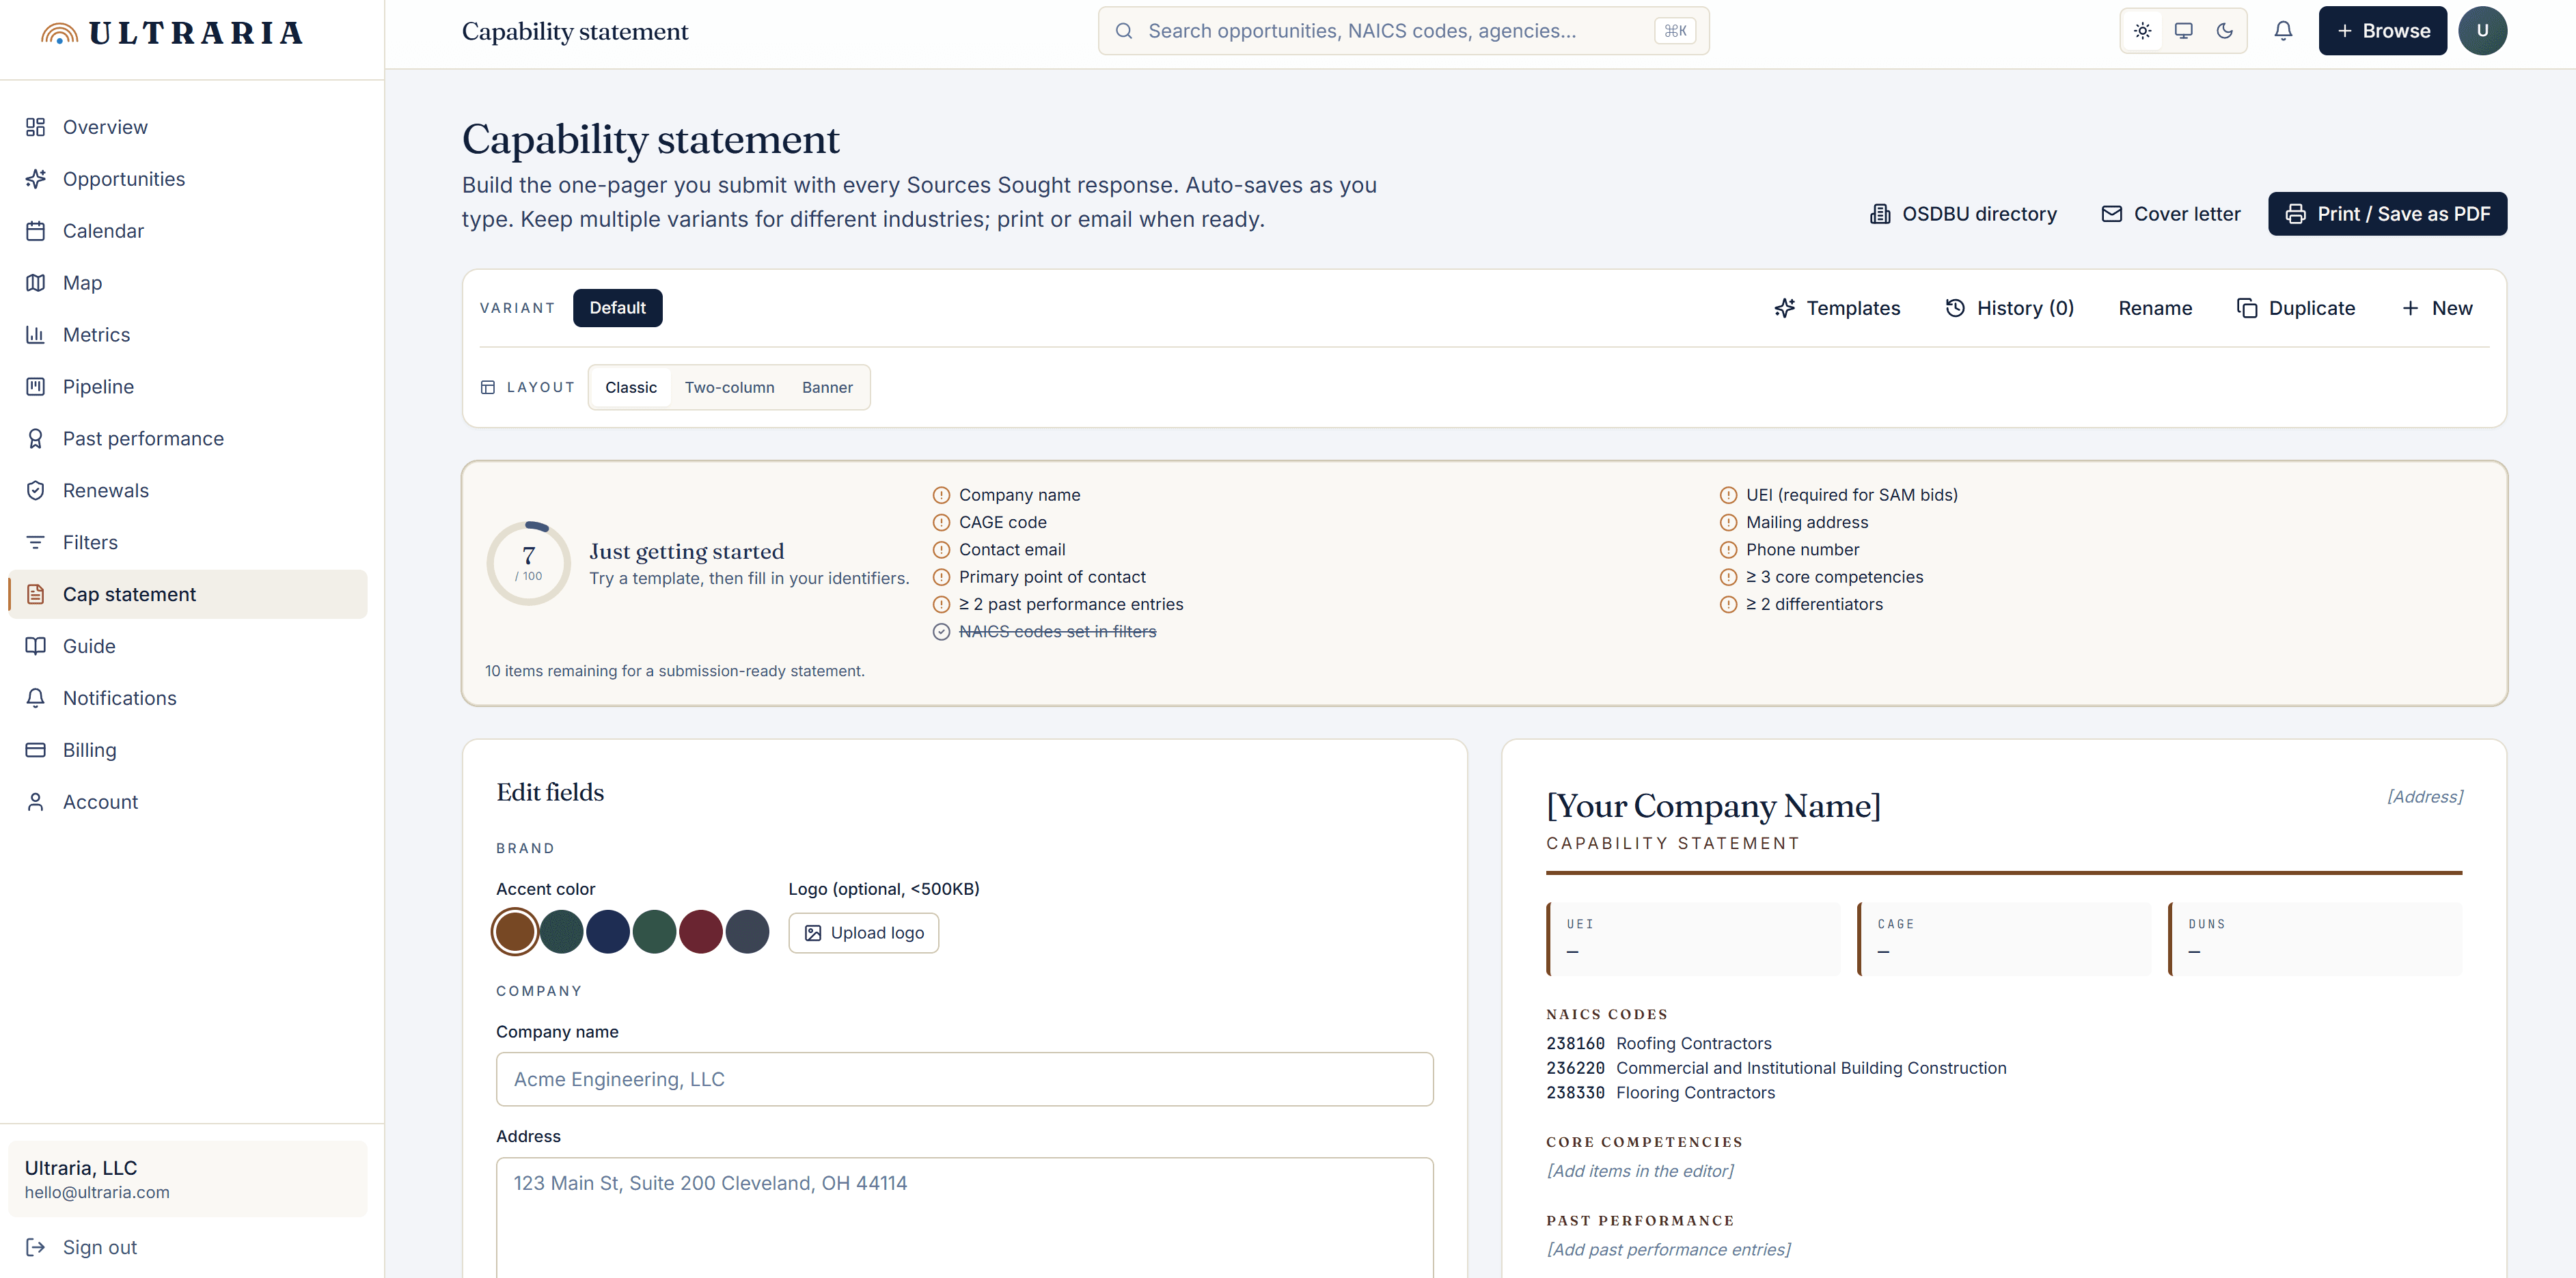Click the Notifications bell in sidebar
The width and height of the screenshot is (2576, 1278).
click(x=36, y=699)
